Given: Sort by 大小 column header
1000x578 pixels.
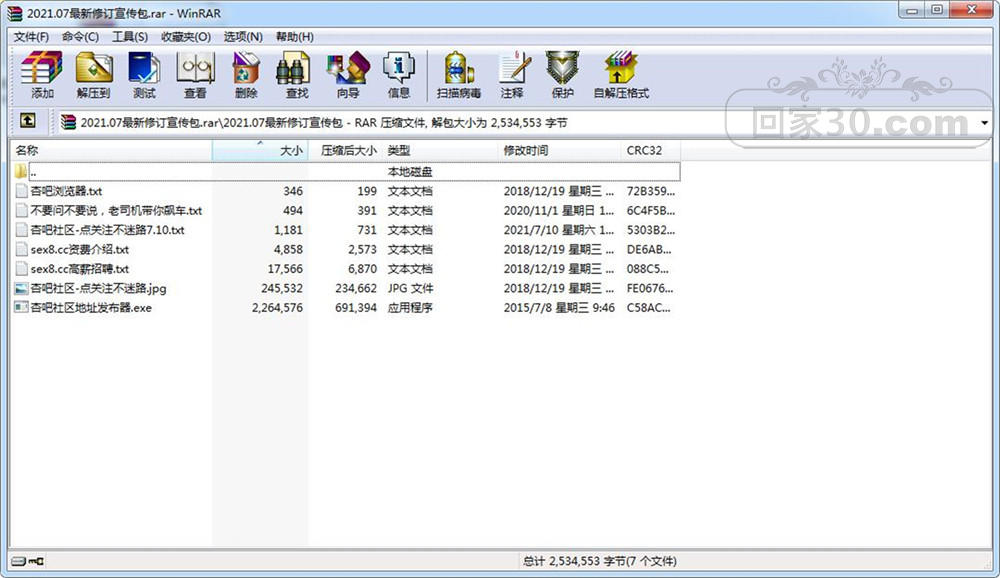Looking at the screenshot, I should [260, 151].
